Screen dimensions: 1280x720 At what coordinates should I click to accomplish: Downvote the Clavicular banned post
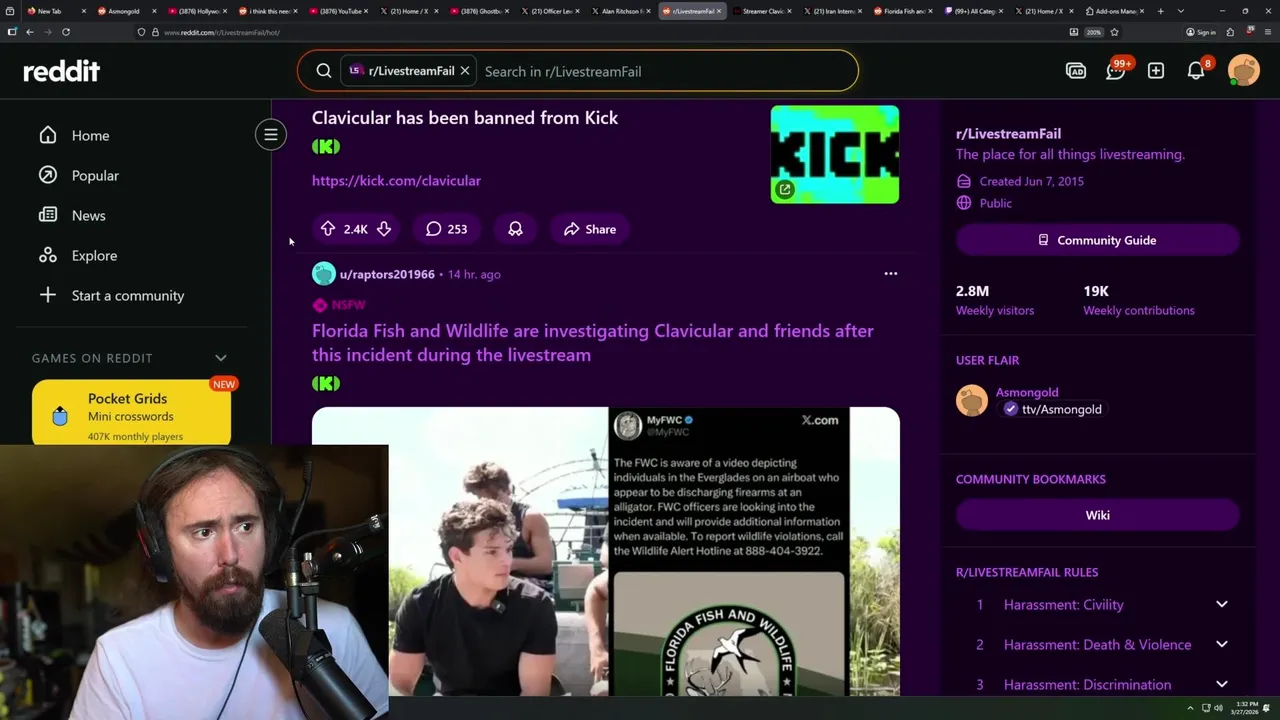(x=384, y=229)
